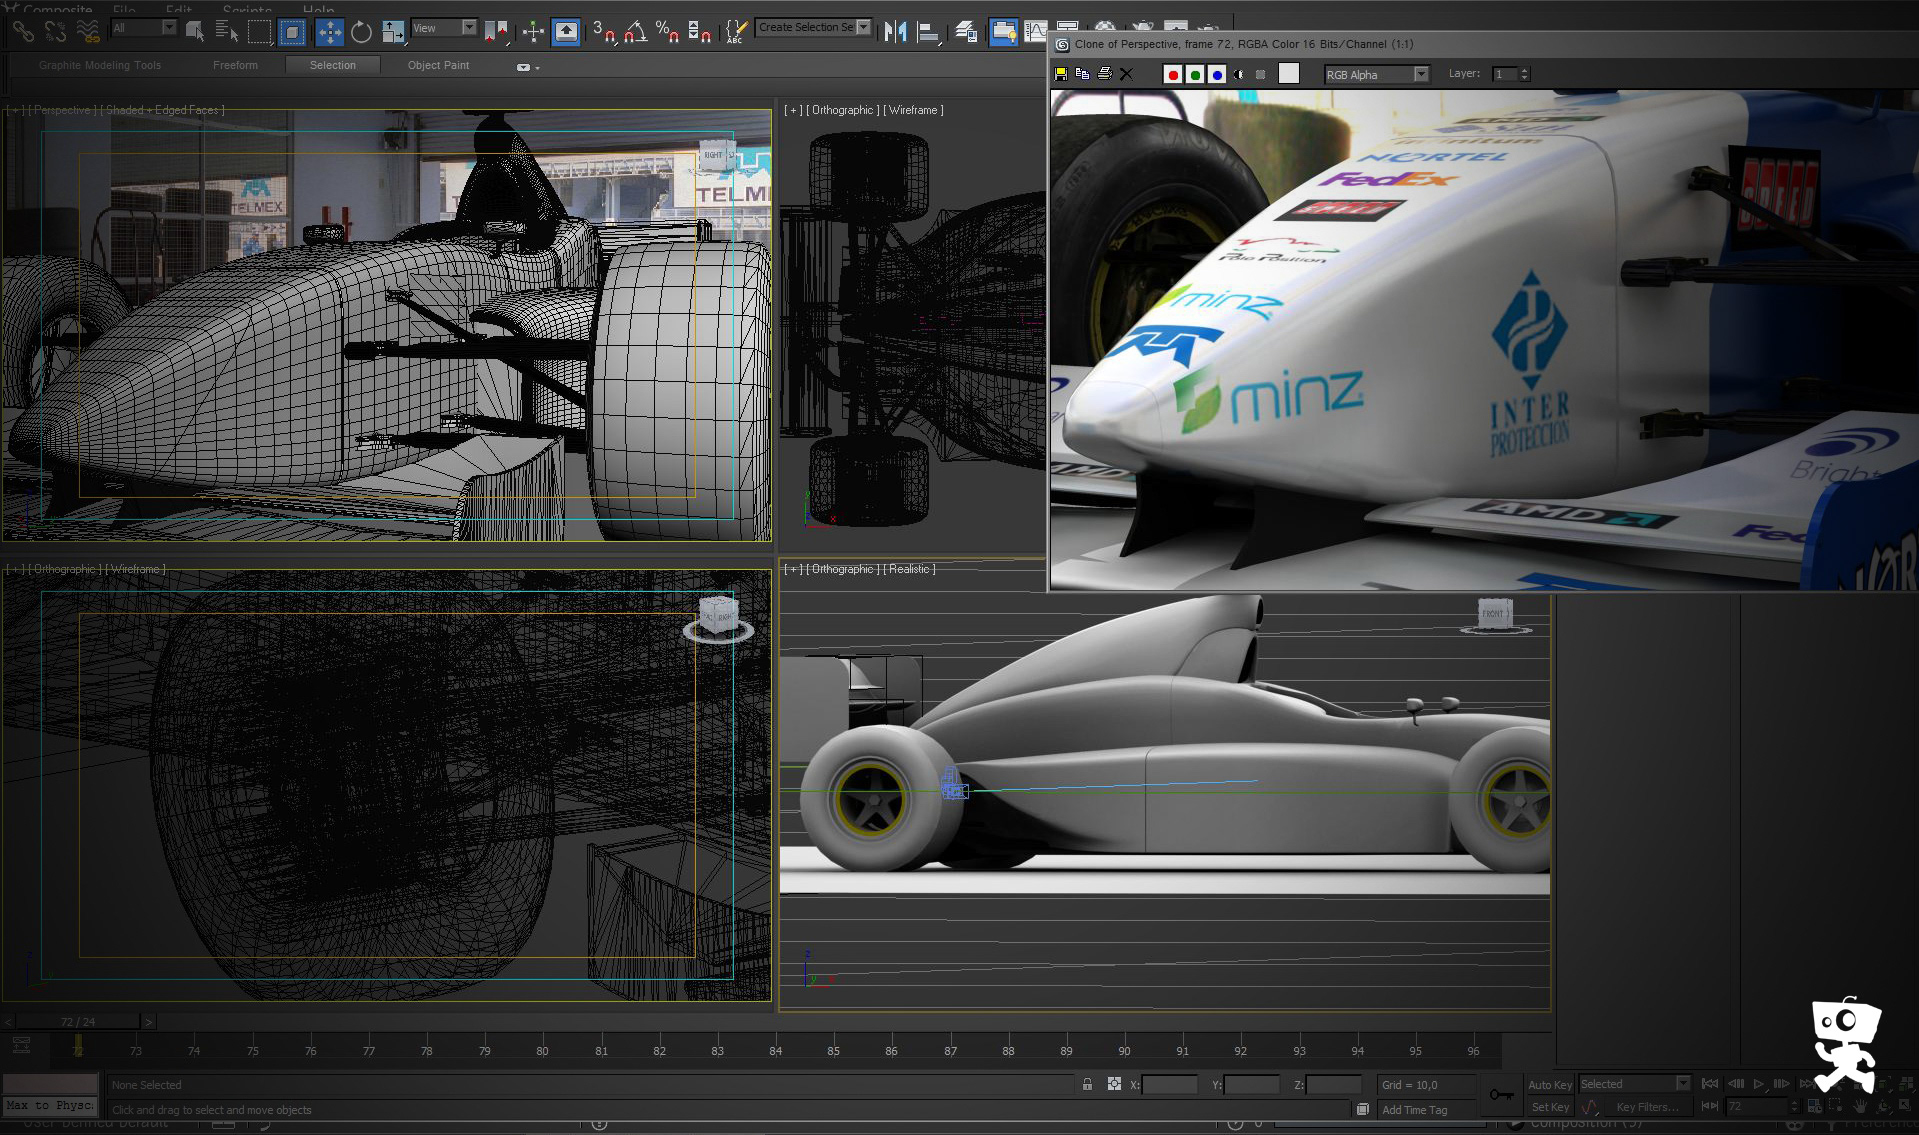Select the Selection ribbon tab
Image resolution: width=1919 pixels, height=1135 pixels.
point(333,65)
